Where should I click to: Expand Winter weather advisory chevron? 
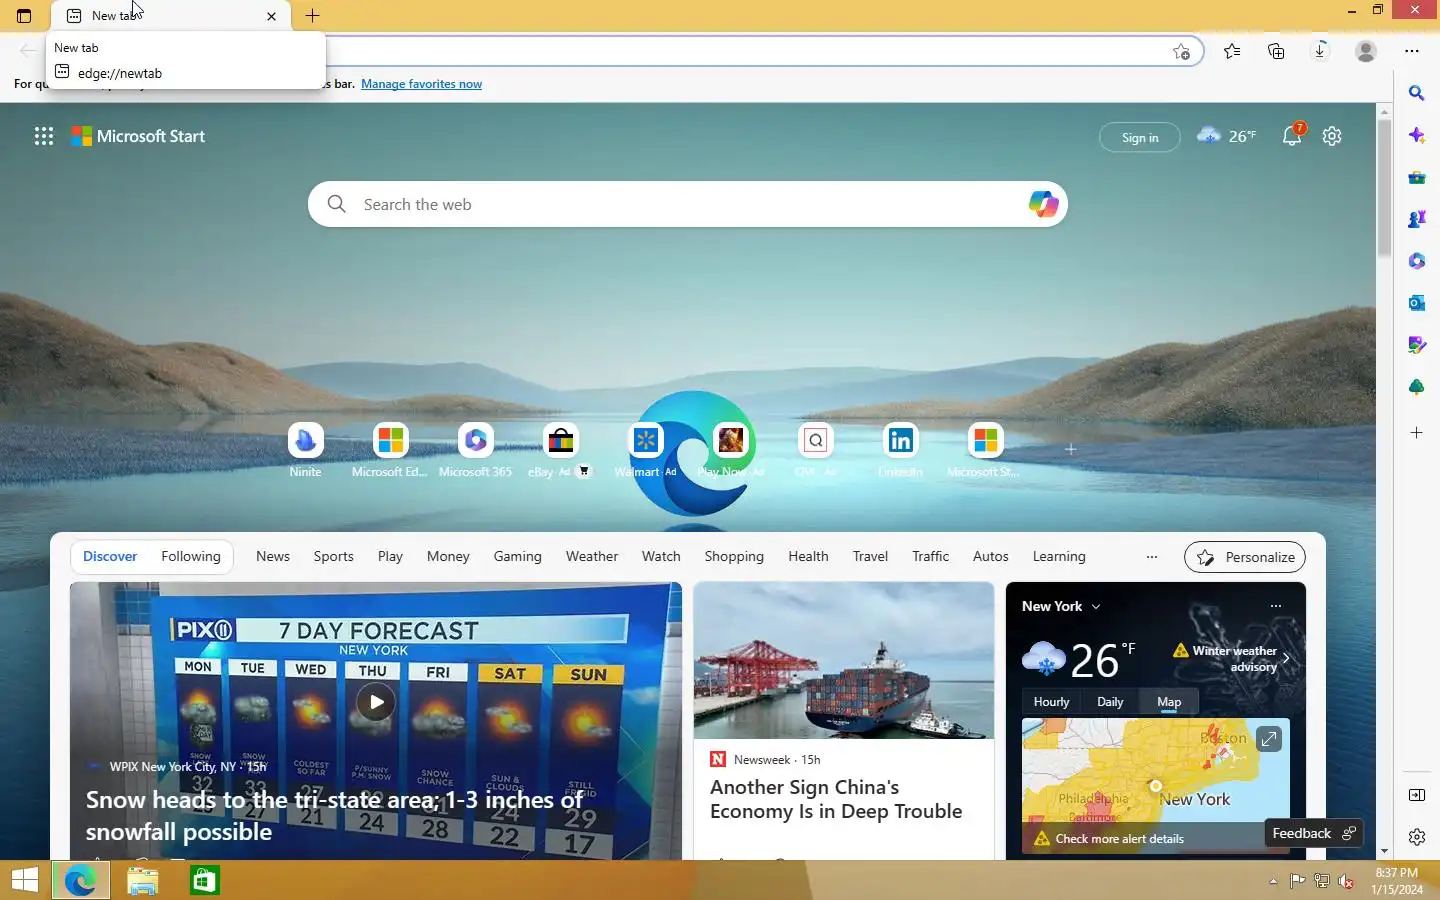(x=1286, y=658)
